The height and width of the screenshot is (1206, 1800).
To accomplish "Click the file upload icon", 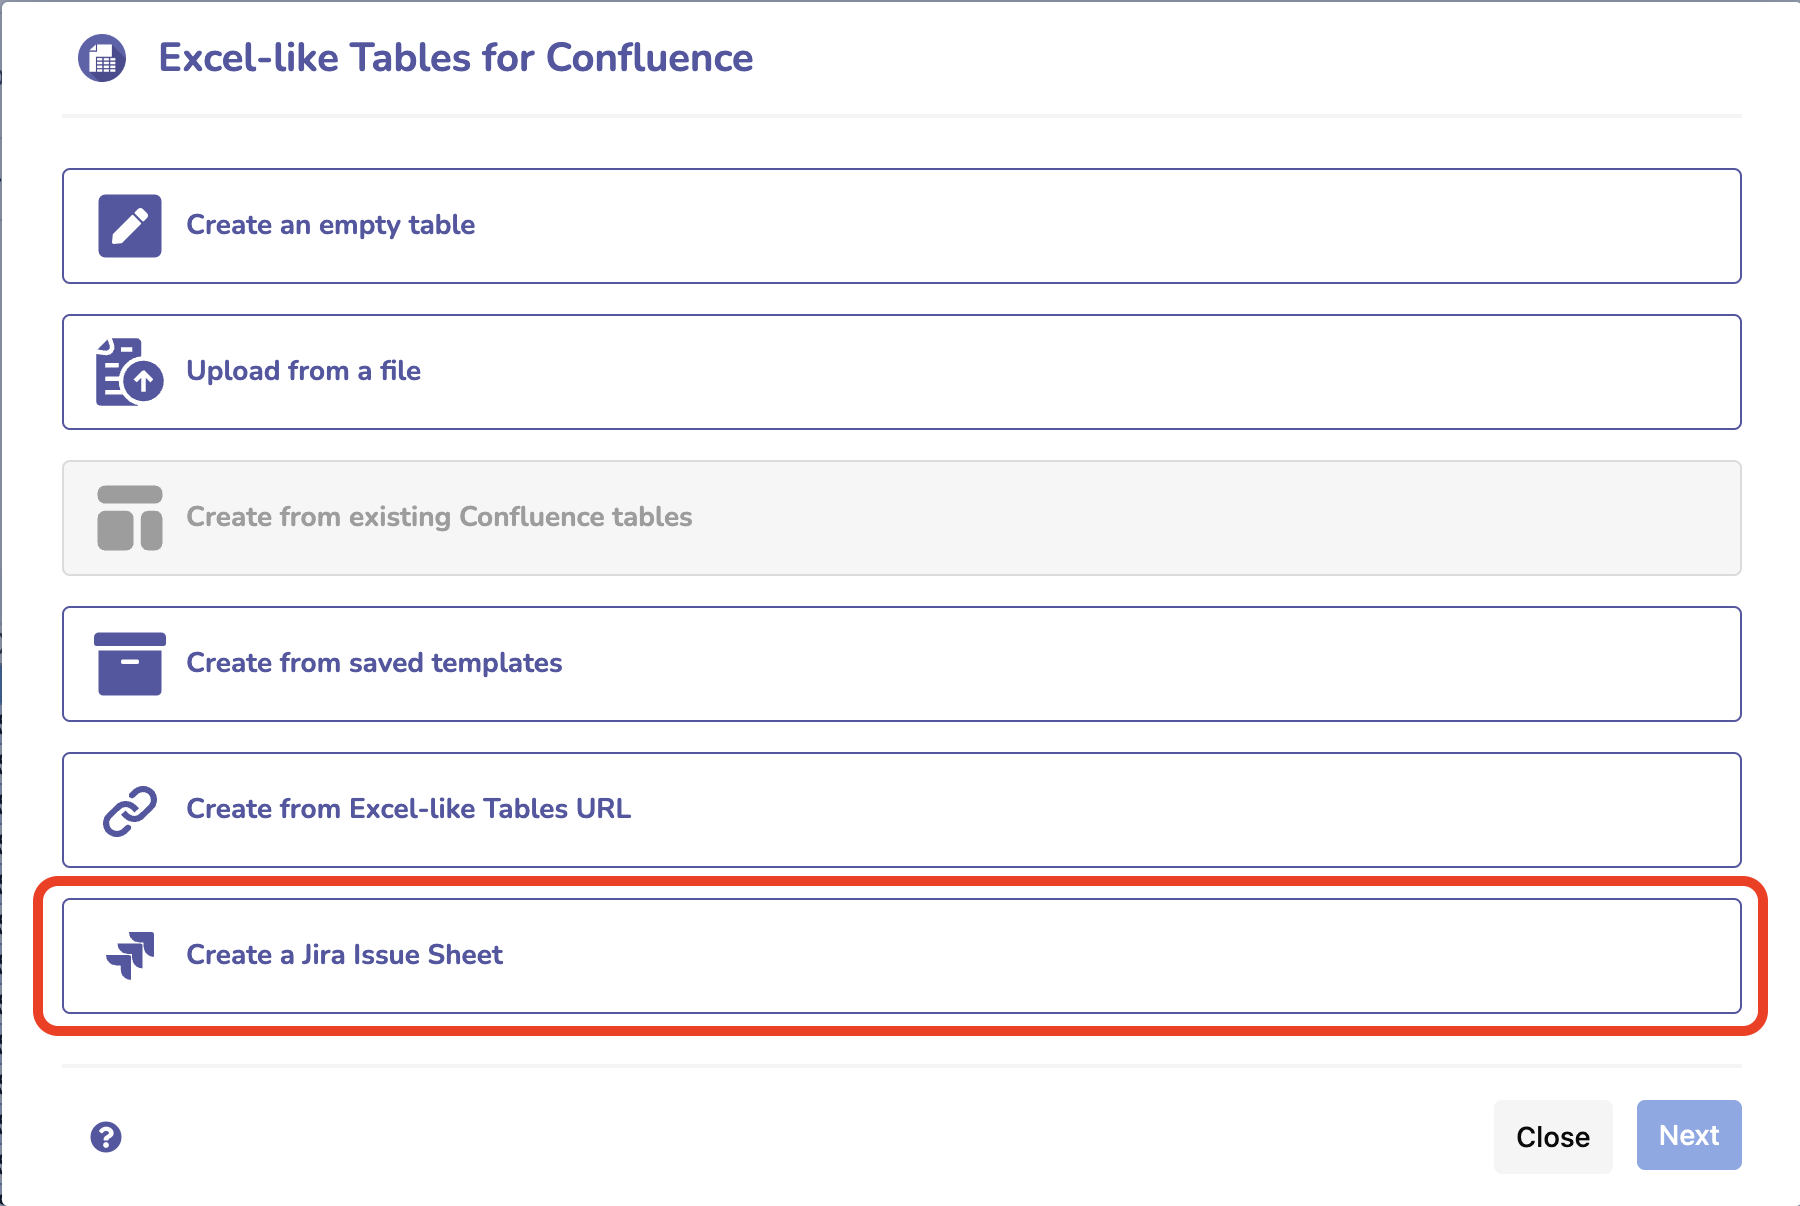I will [x=129, y=372].
